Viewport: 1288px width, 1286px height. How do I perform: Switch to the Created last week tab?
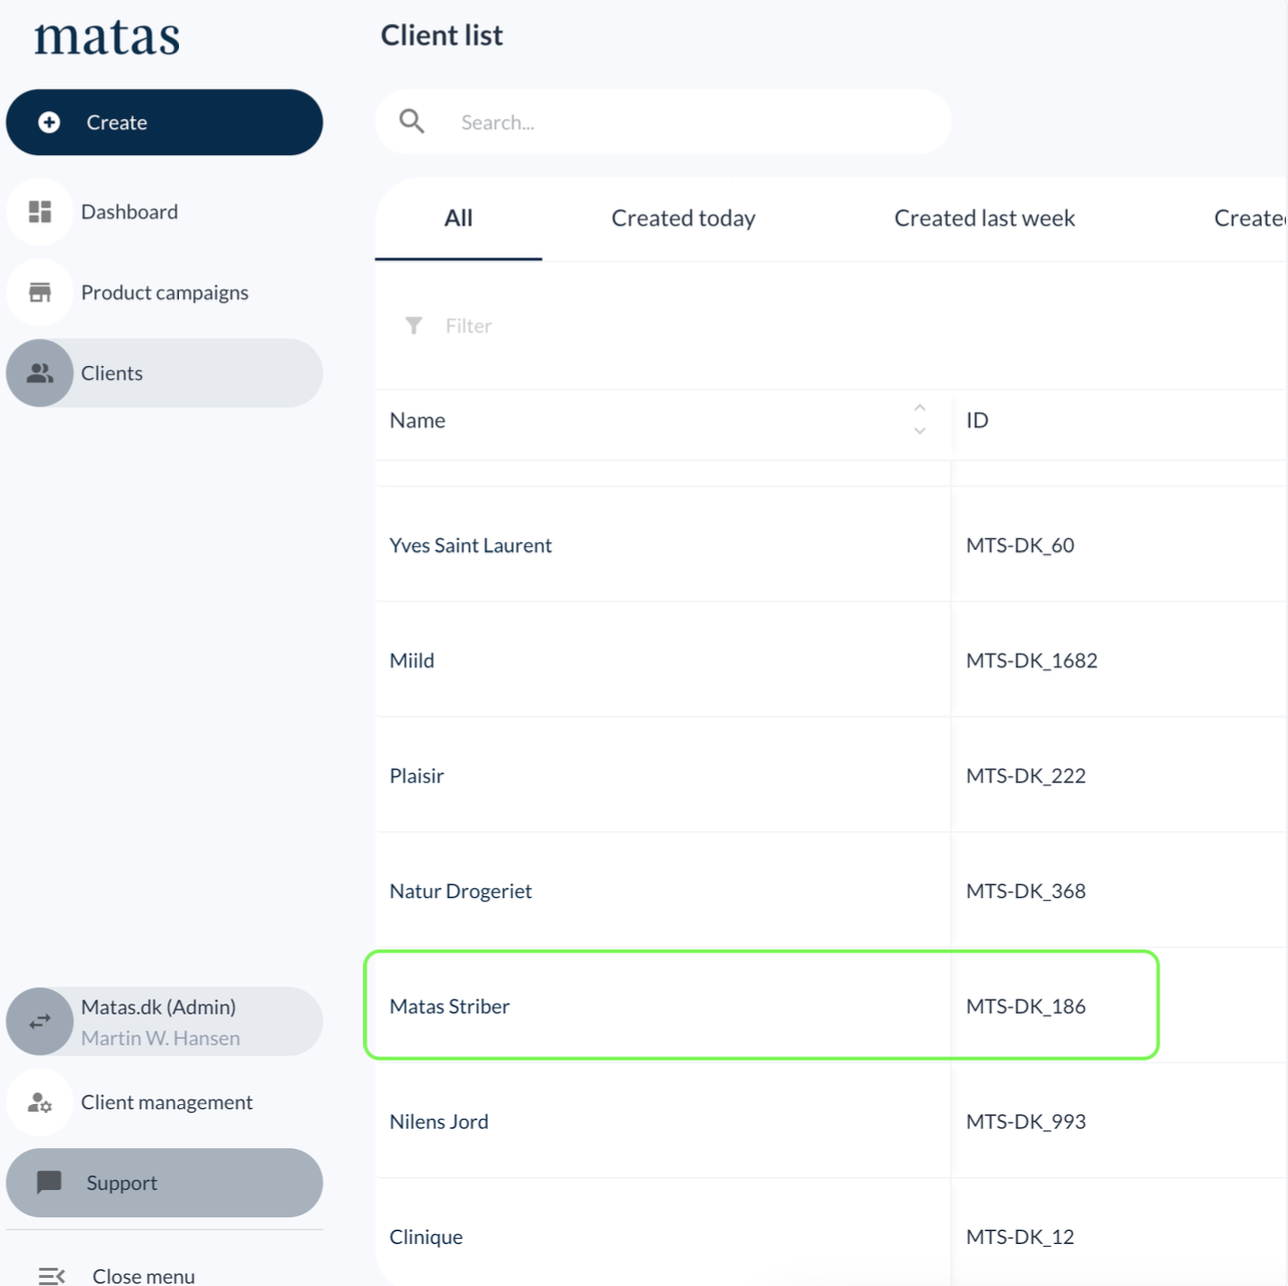(x=984, y=218)
